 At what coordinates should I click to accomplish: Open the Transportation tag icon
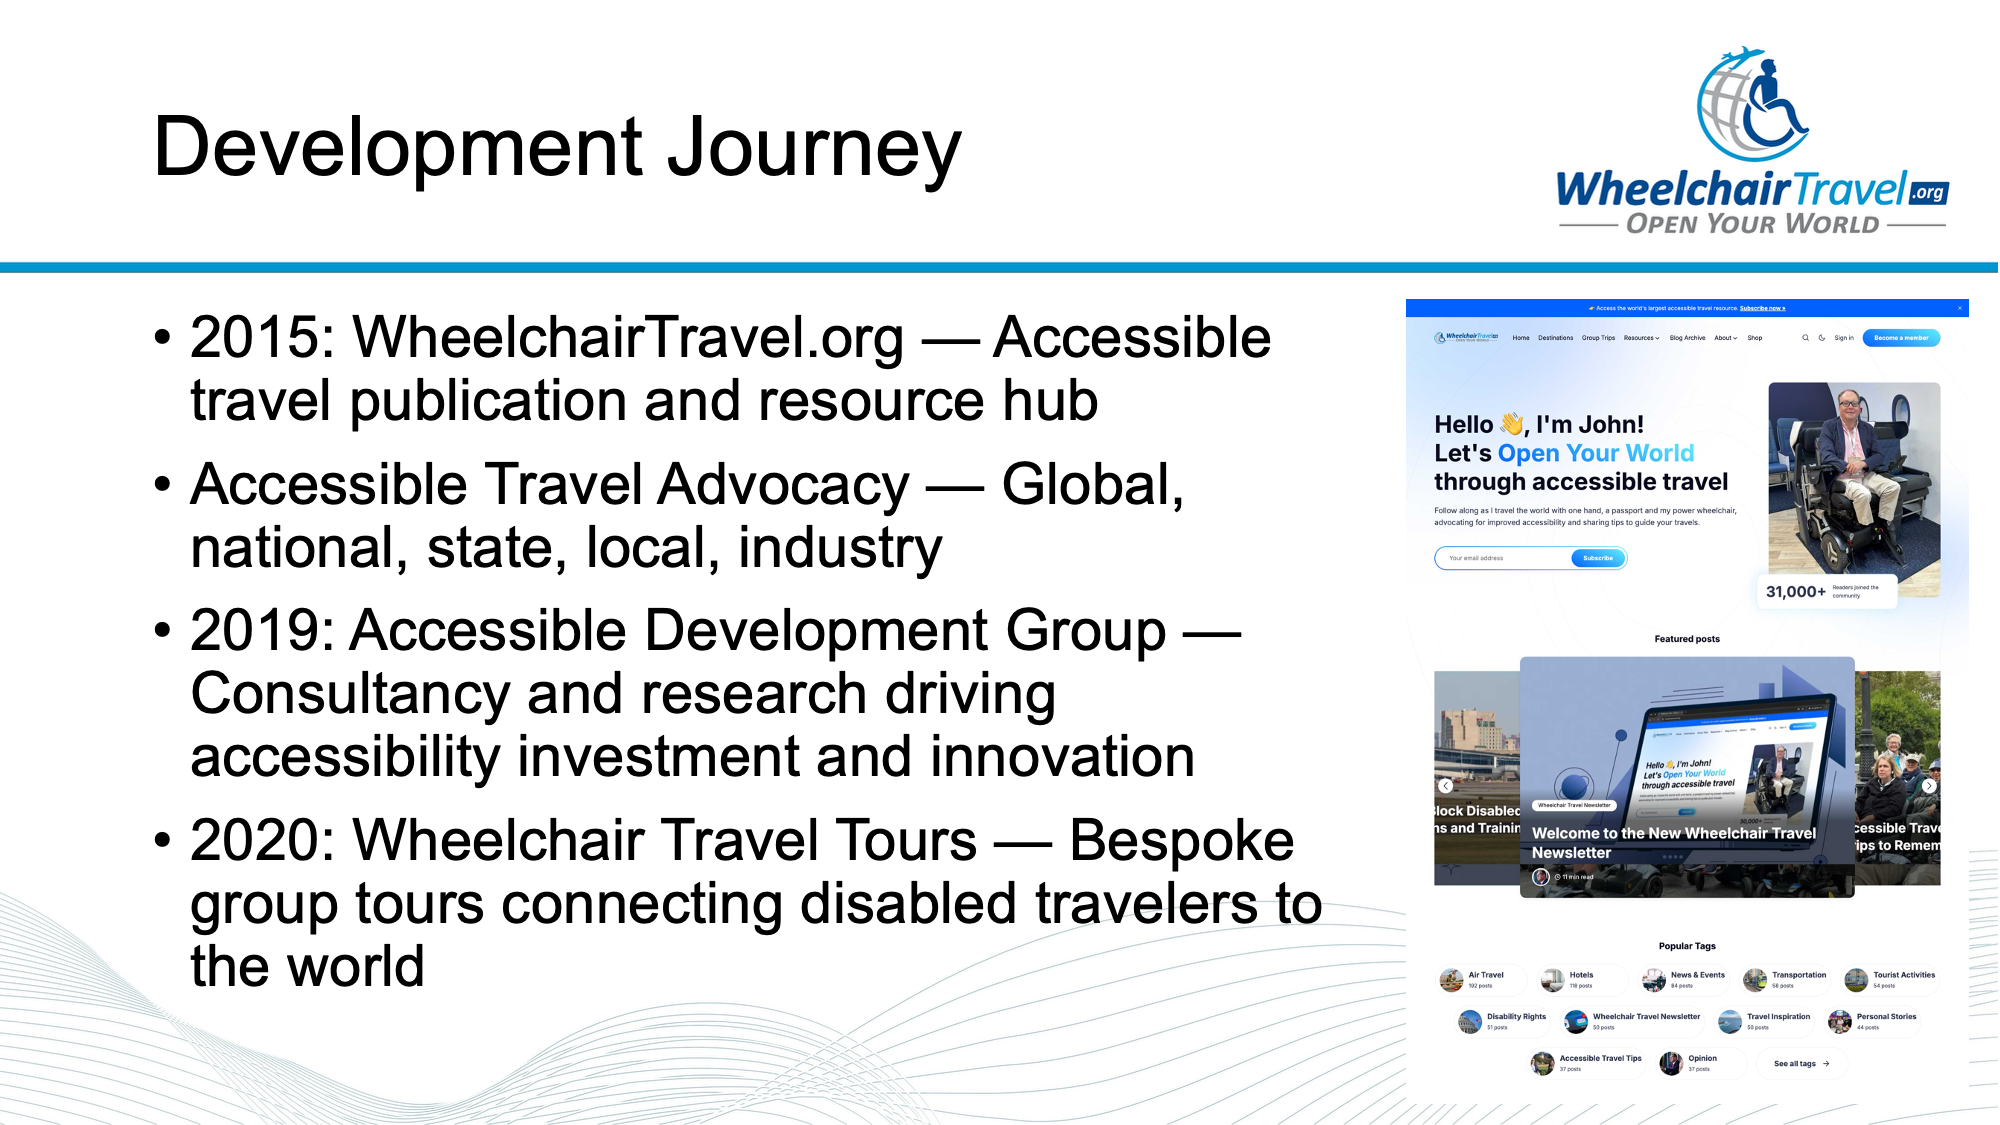[x=1755, y=979]
